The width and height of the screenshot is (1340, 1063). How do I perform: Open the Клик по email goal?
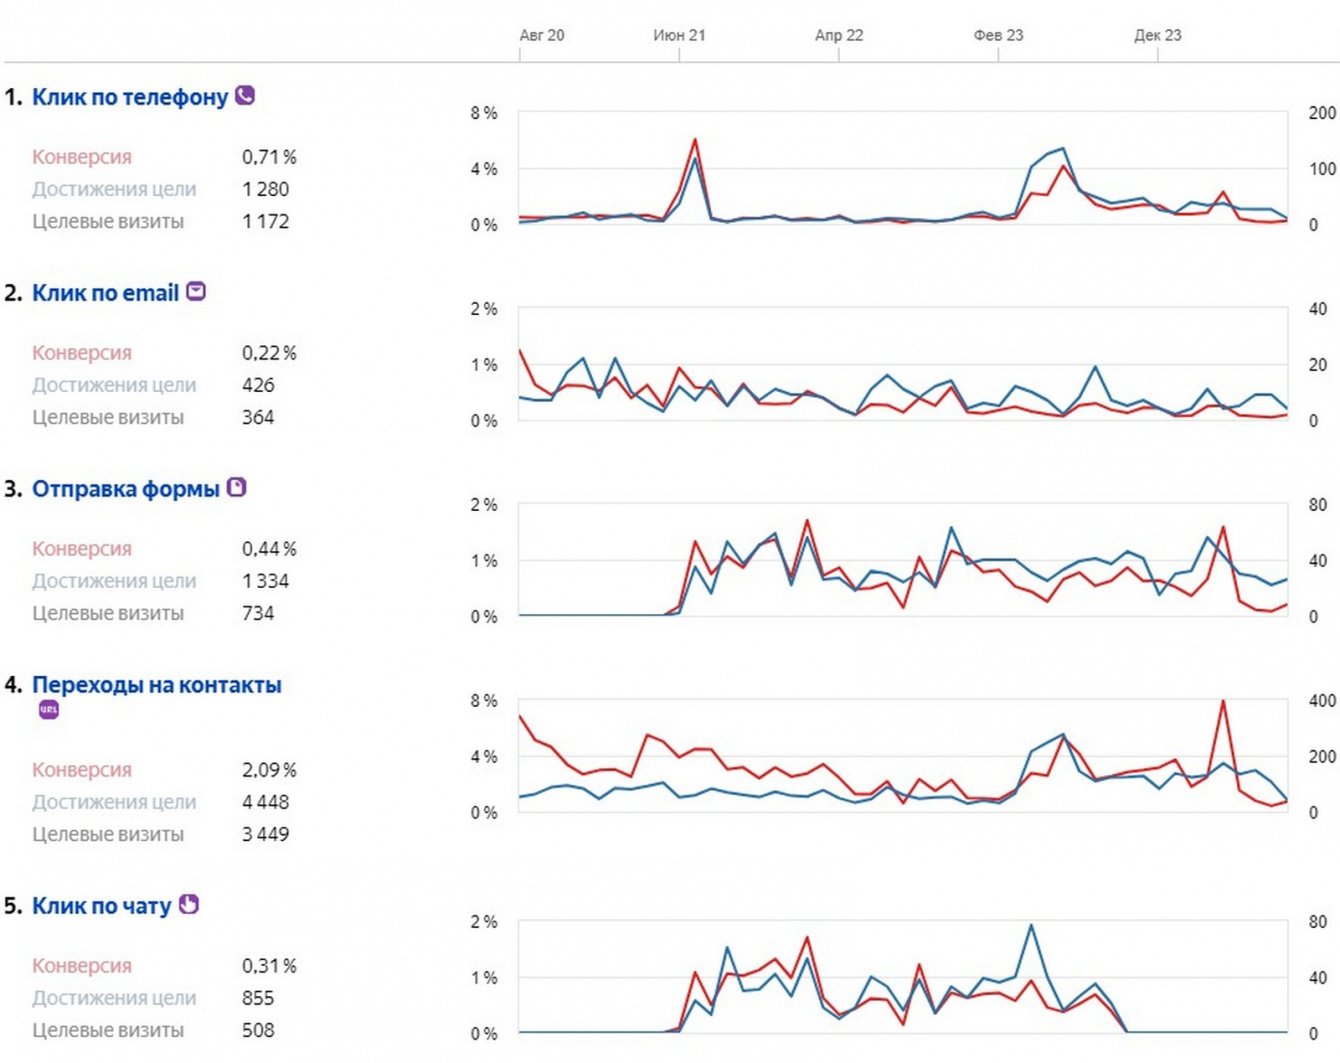coord(105,293)
